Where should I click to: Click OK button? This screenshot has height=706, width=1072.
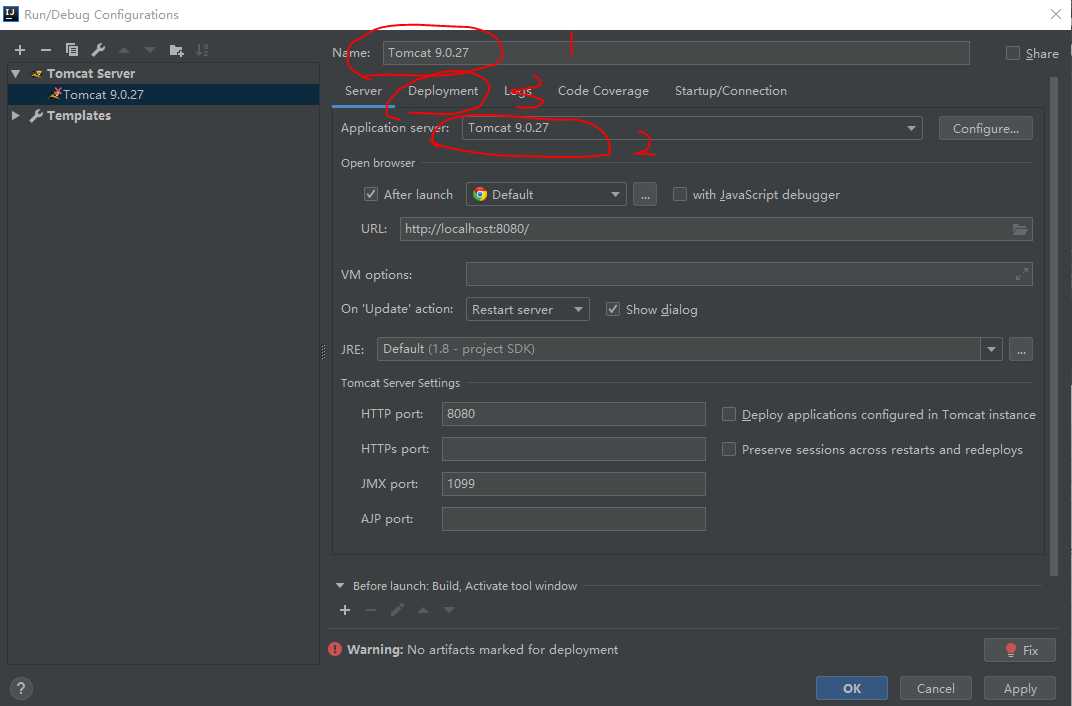click(852, 688)
